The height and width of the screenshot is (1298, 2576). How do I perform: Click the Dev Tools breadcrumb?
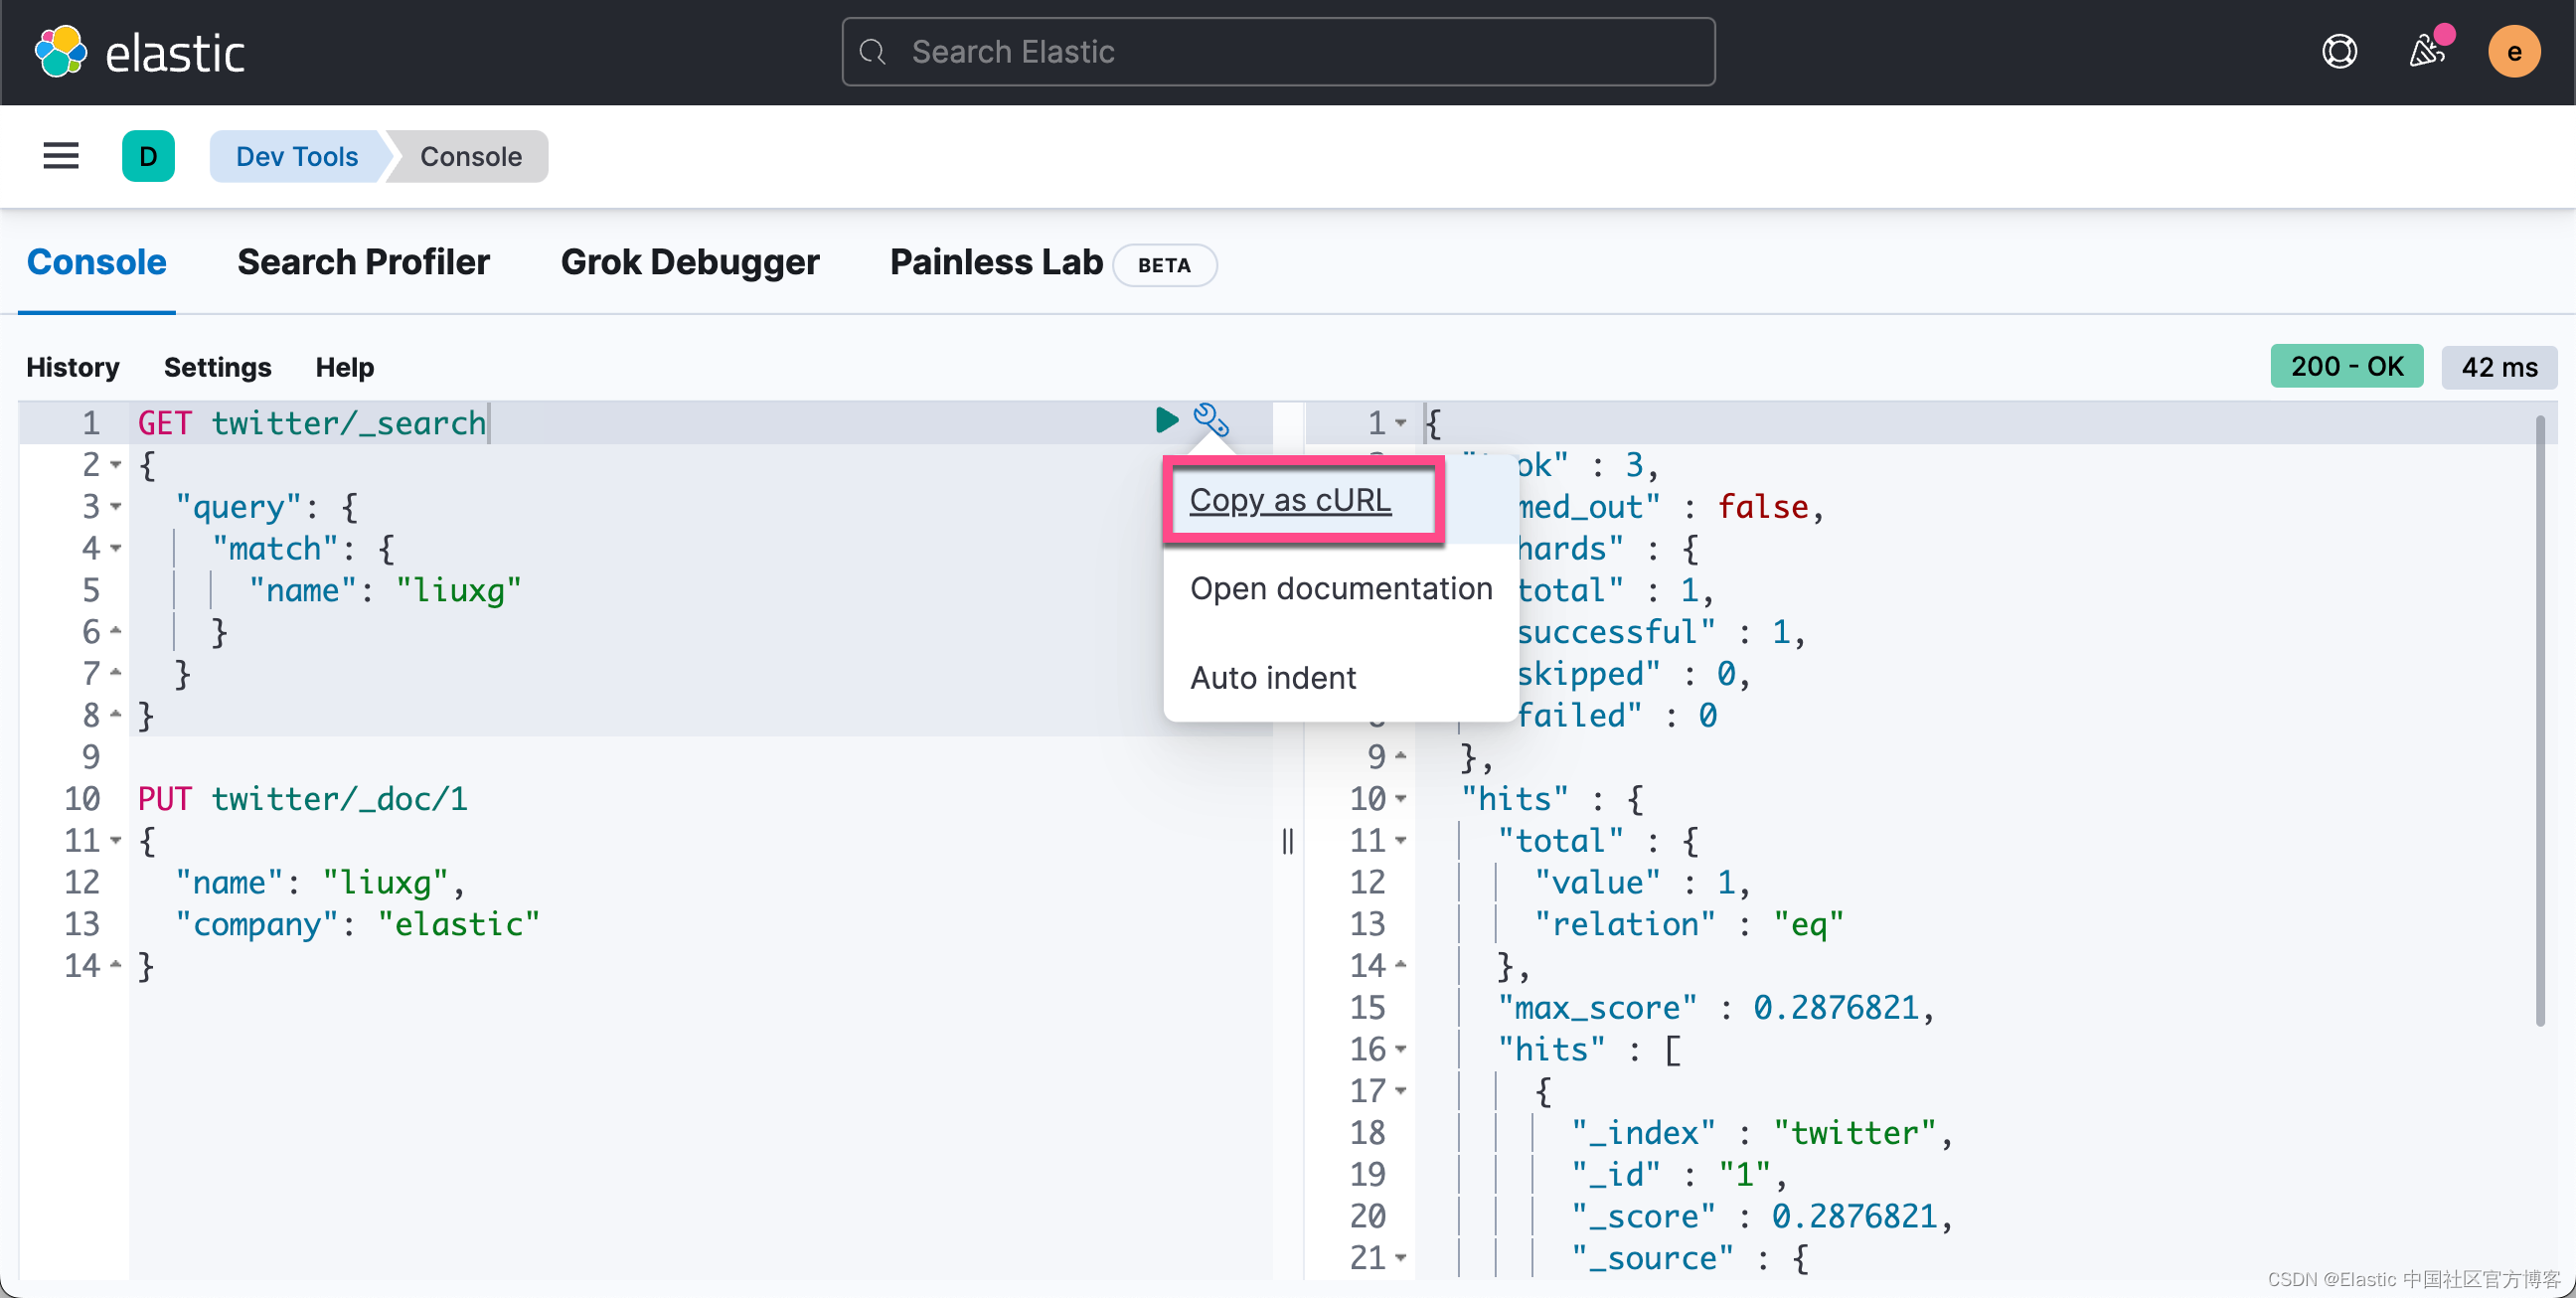[x=296, y=156]
